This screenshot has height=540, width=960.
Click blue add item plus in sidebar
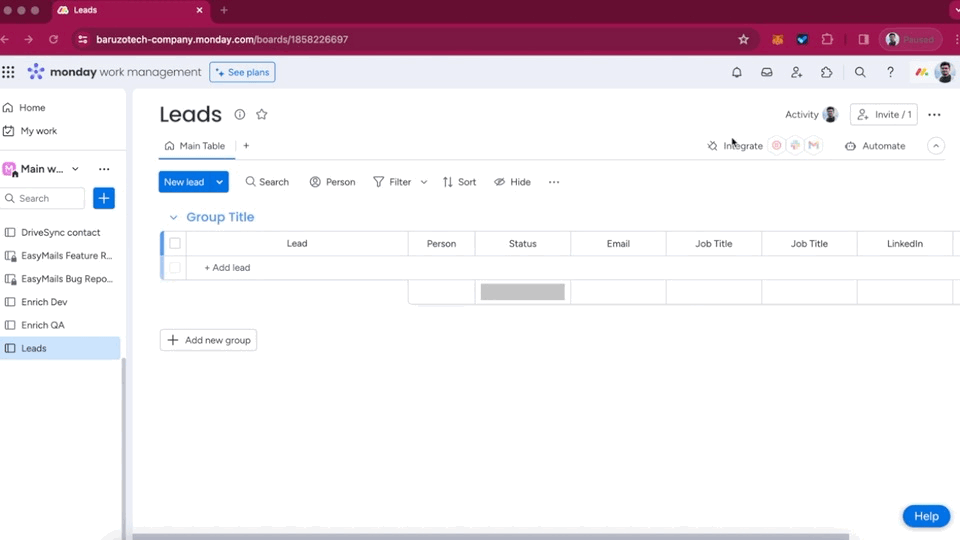click(103, 198)
